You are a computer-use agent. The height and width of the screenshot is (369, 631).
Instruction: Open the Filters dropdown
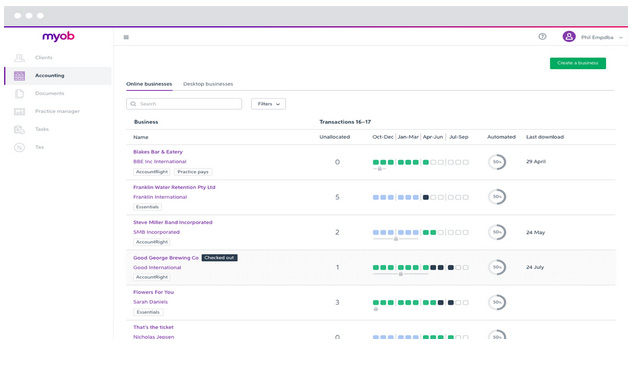click(268, 104)
